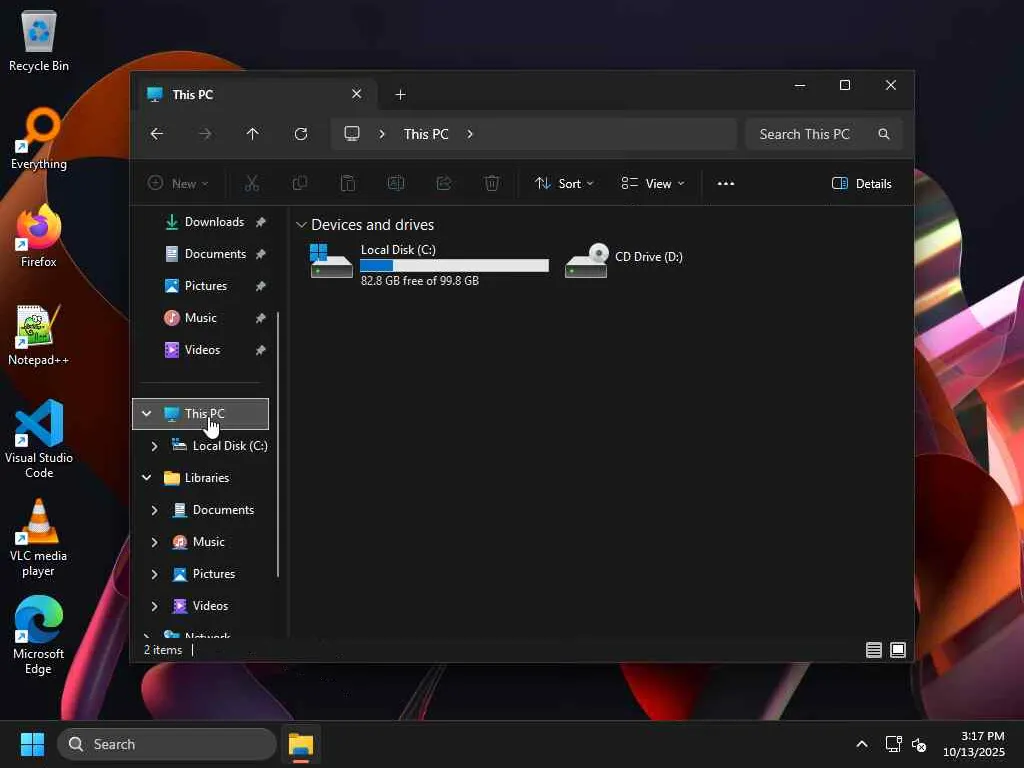
Task: Click the Search This PC field
Action: pos(824,134)
